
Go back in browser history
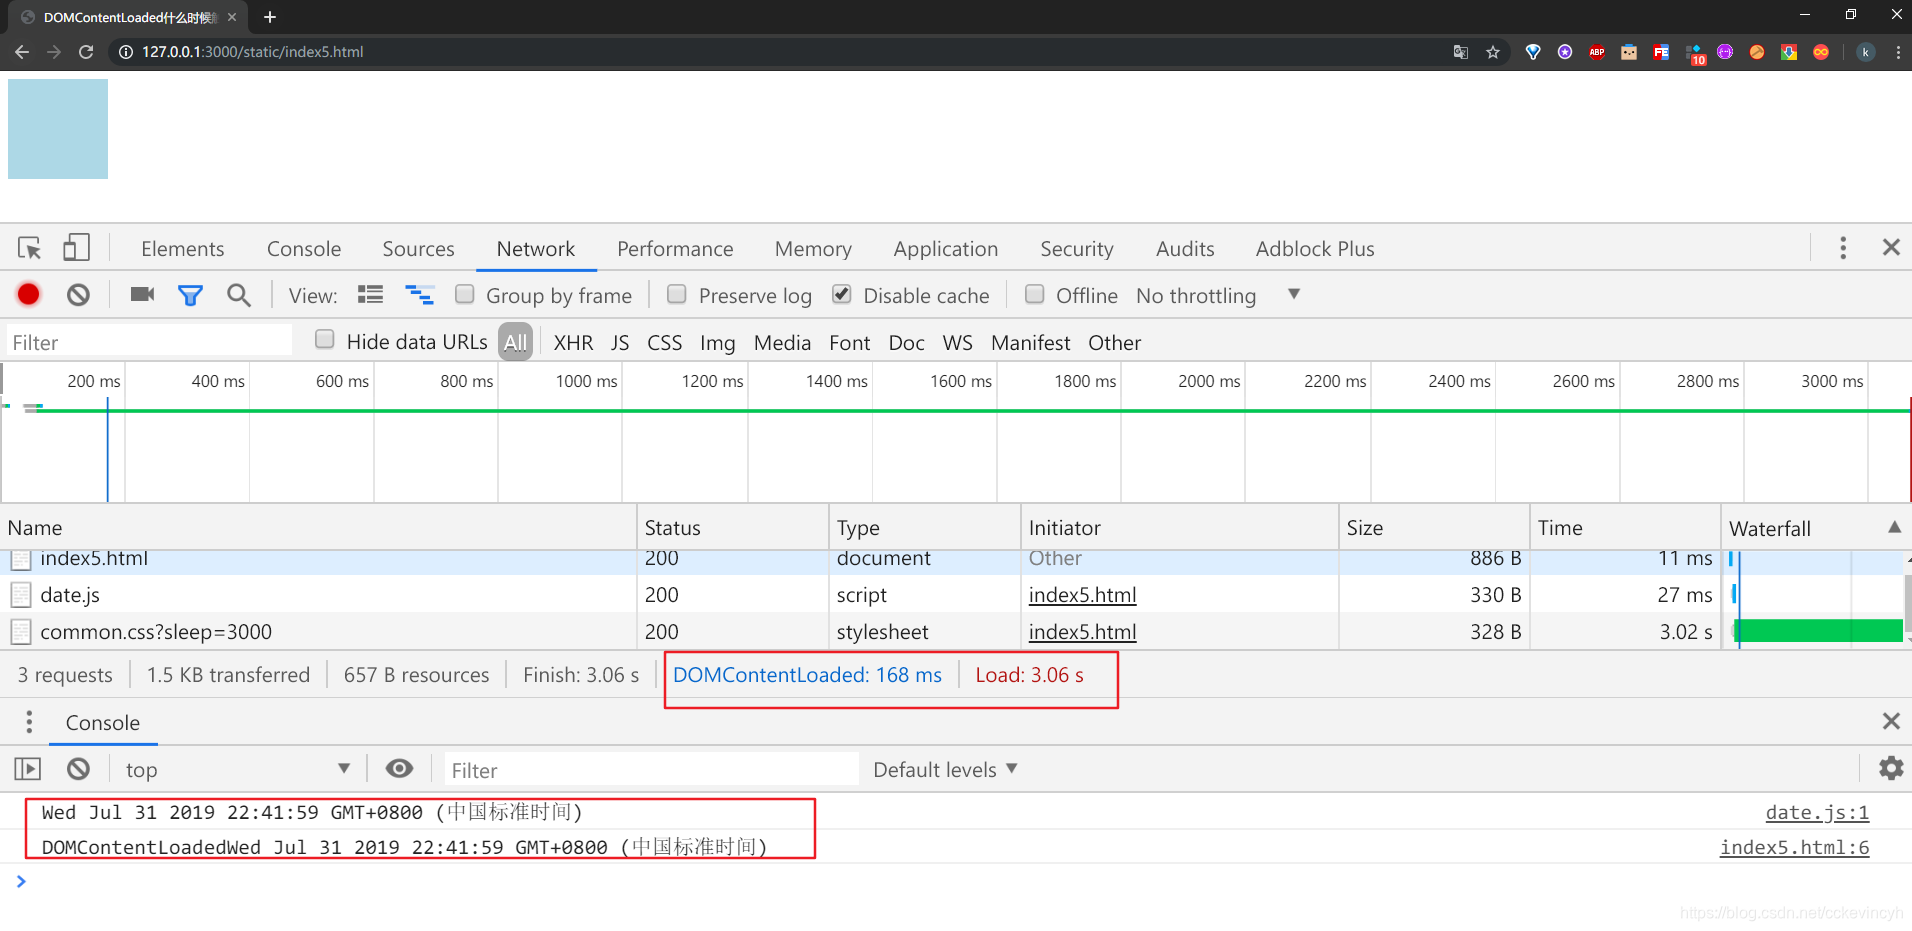coord(22,52)
